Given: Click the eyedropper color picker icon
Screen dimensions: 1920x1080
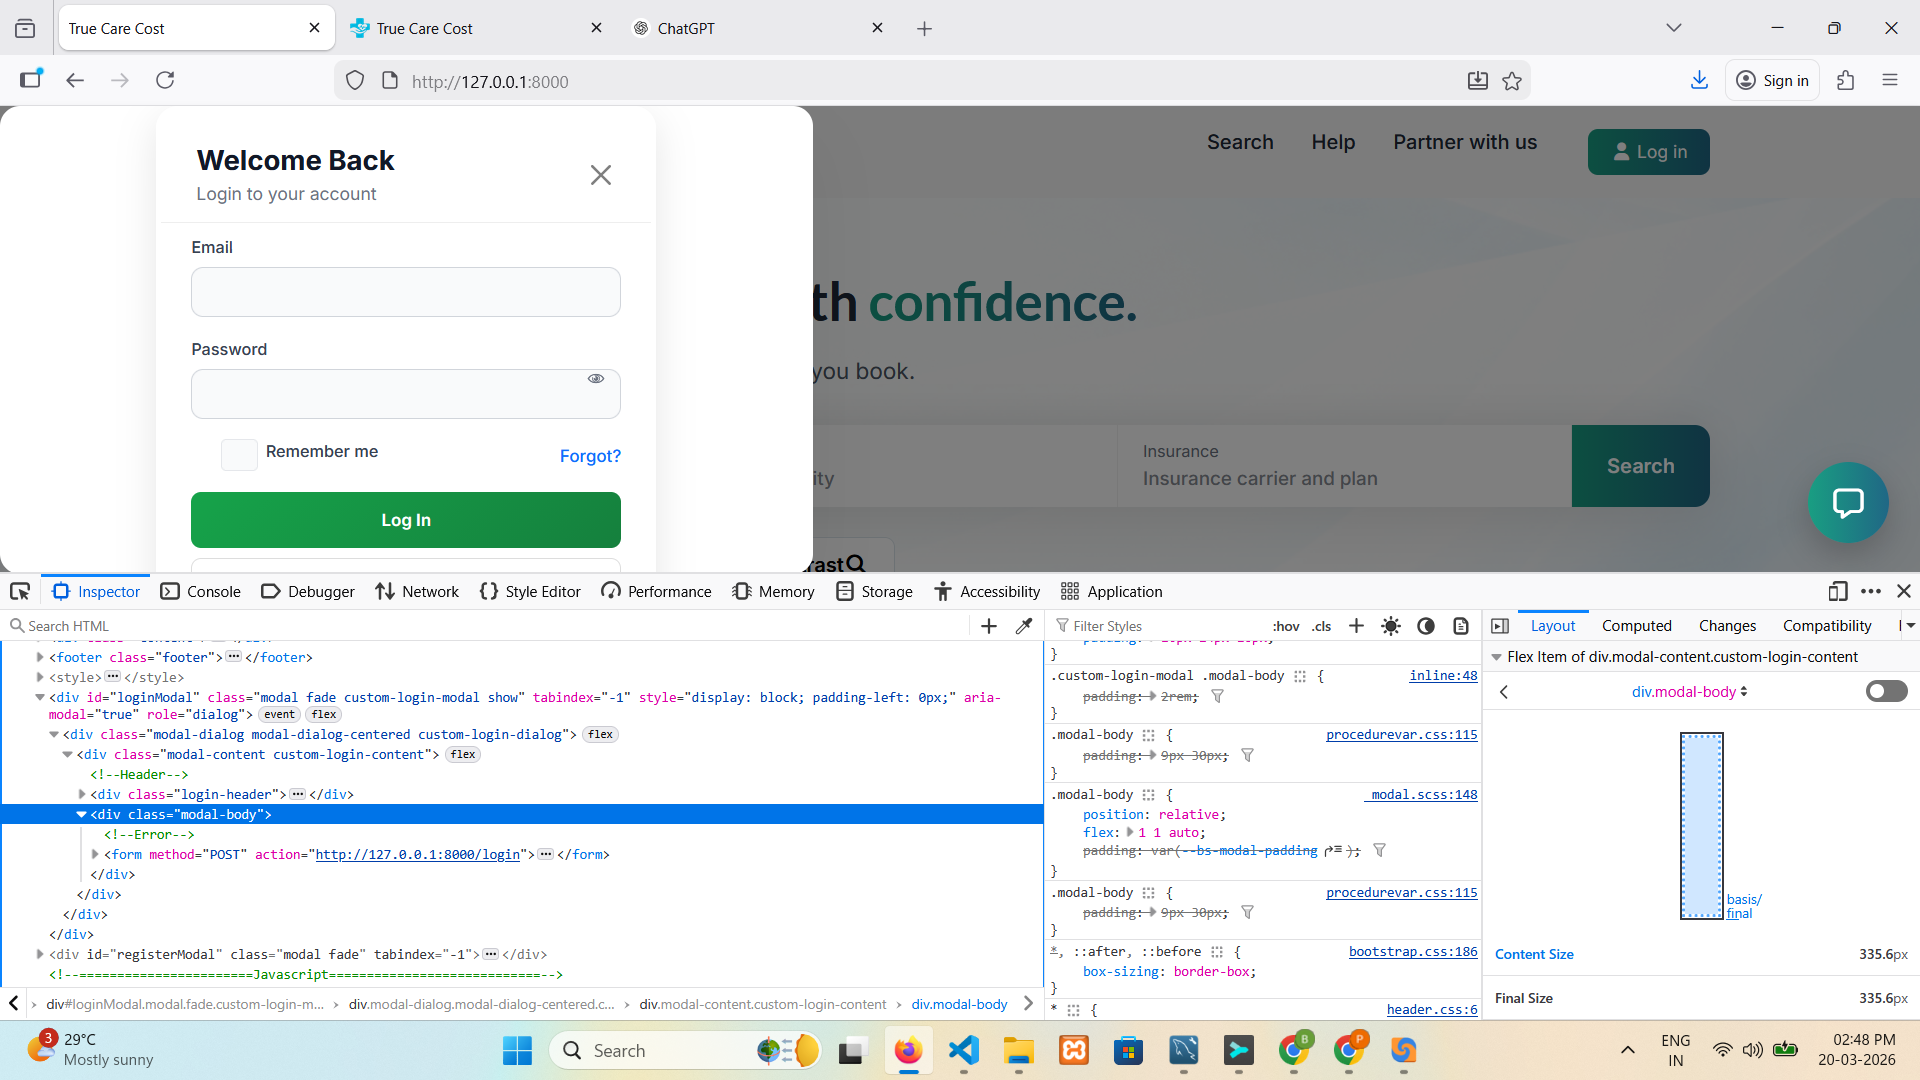Looking at the screenshot, I should [1024, 626].
